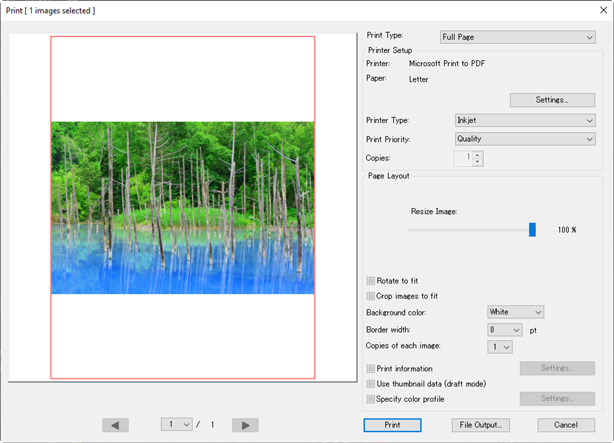
Task: Enable Rotate to fit checkbox
Action: click(x=370, y=281)
